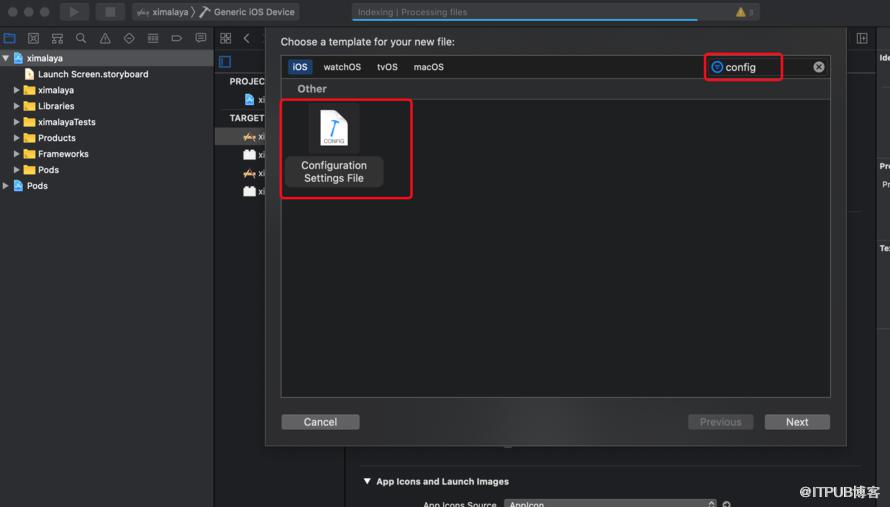This screenshot has height=507, width=890.
Task: Click the Stop button in toolbar
Action: coord(110,11)
